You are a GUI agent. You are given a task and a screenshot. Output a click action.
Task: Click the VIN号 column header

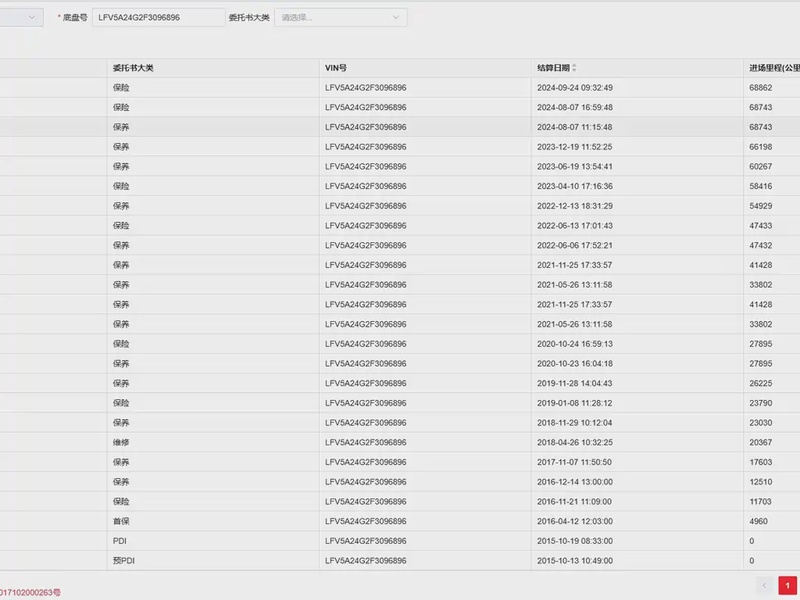(336, 68)
